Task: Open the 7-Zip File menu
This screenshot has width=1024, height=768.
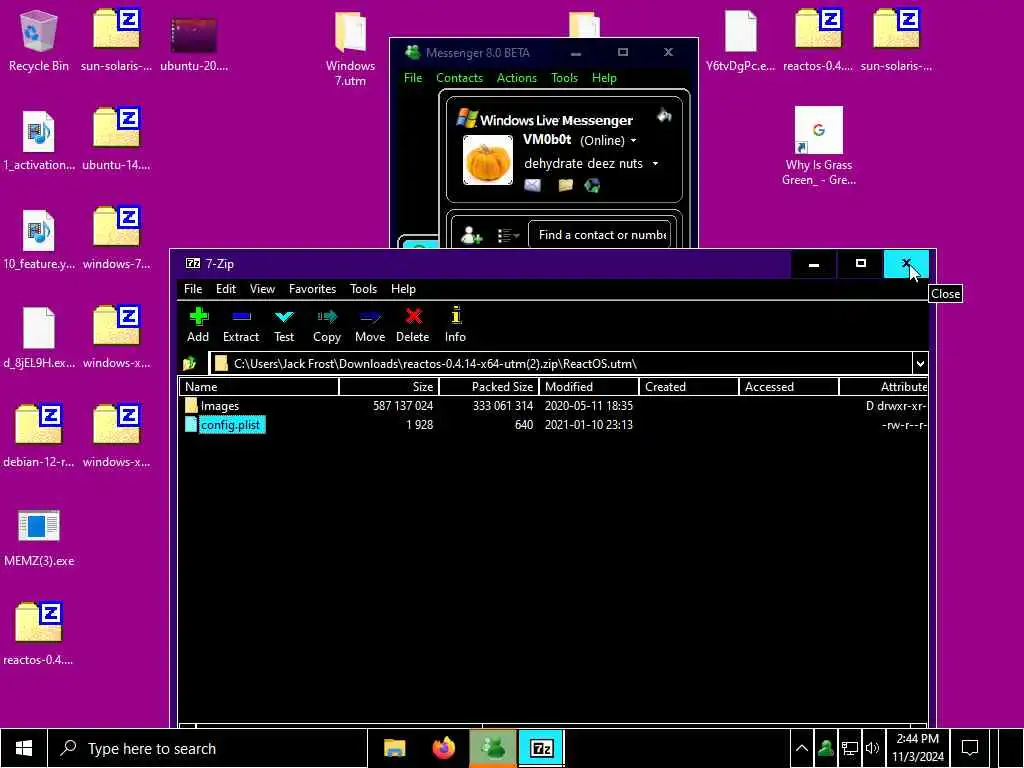Action: click(x=193, y=289)
